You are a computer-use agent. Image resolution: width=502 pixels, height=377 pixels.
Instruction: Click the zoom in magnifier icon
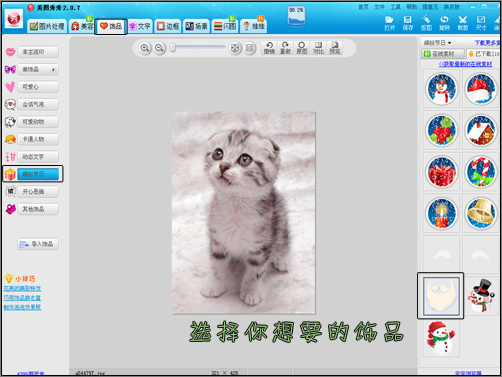pos(144,48)
